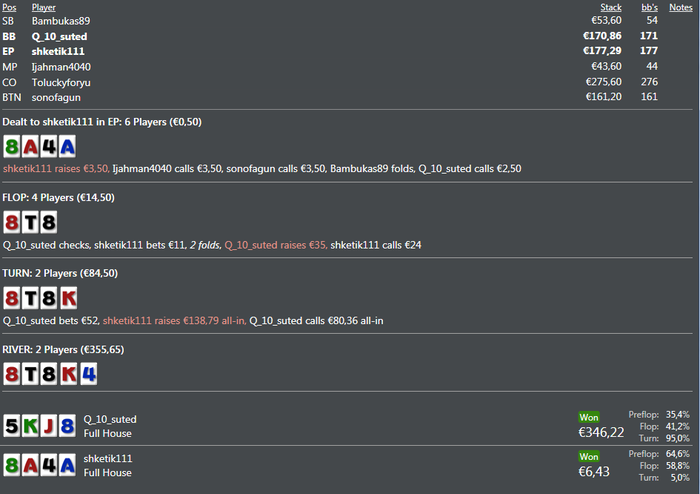Click the Won badge above €6,43
The width and height of the screenshot is (700, 494).
tap(590, 456)
